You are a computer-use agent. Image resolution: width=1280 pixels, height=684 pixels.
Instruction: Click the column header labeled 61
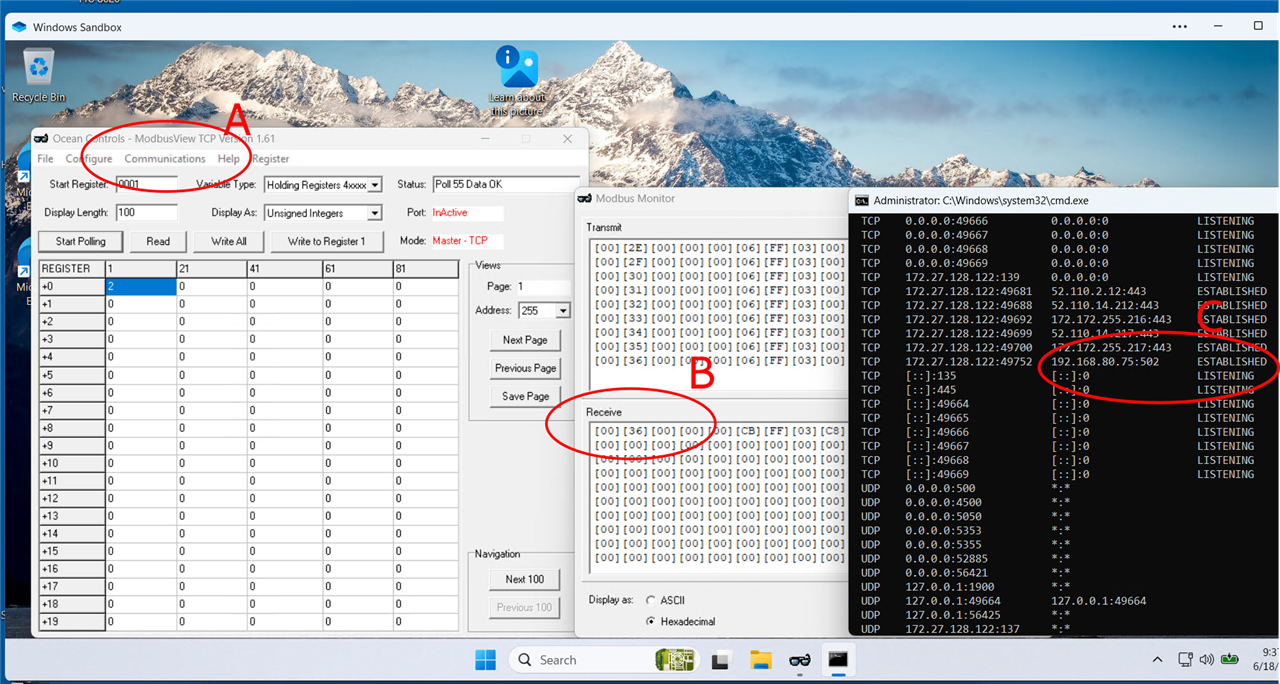[357, 269]
